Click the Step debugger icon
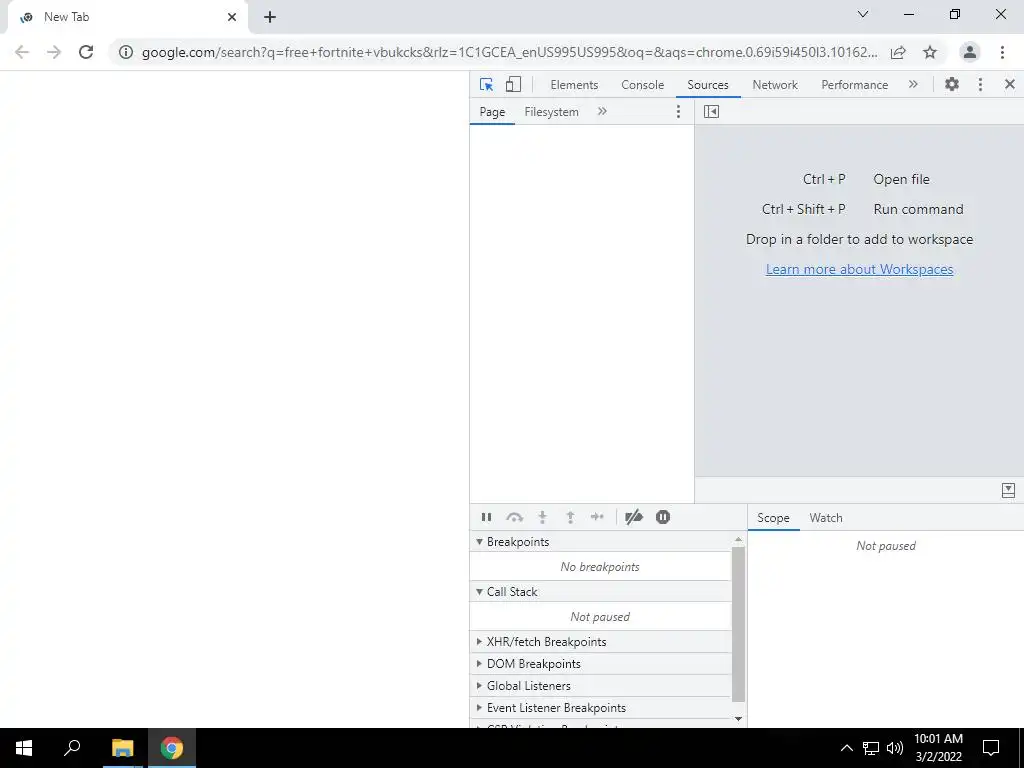Viewport: 1024px width, 768px height. 597,517
